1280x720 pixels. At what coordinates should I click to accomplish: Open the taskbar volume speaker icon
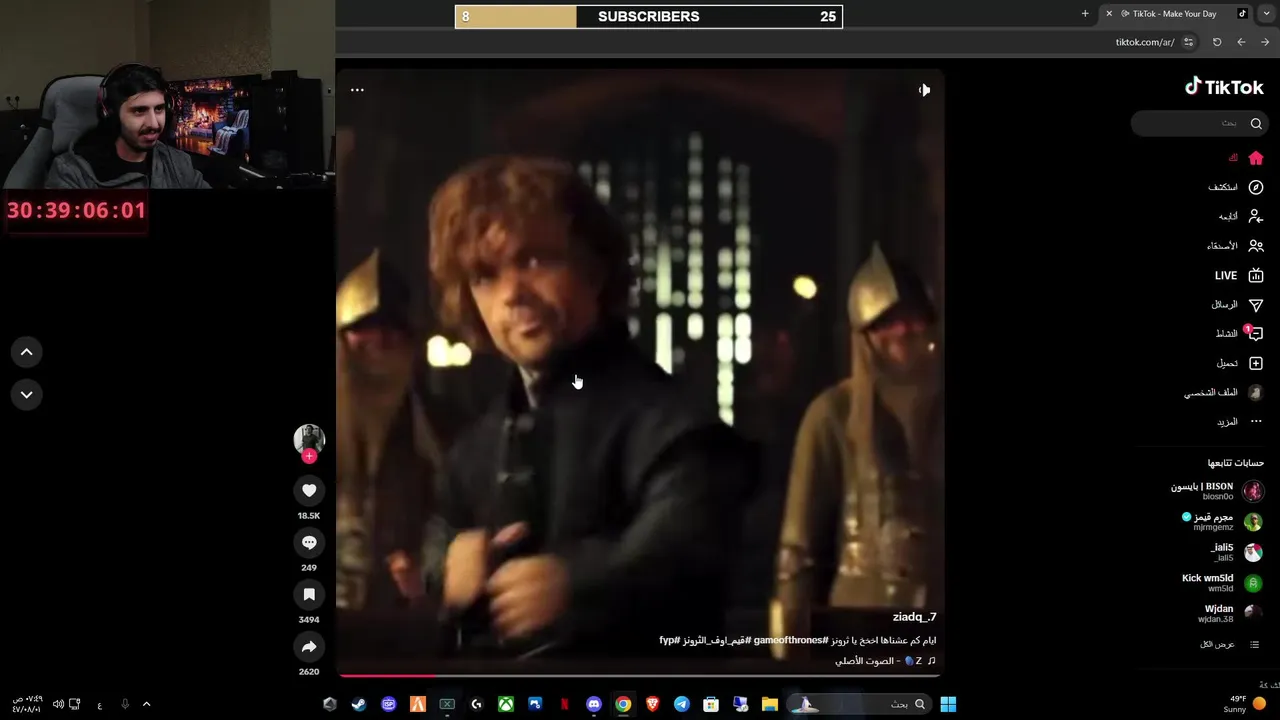(x=58, y=704)
